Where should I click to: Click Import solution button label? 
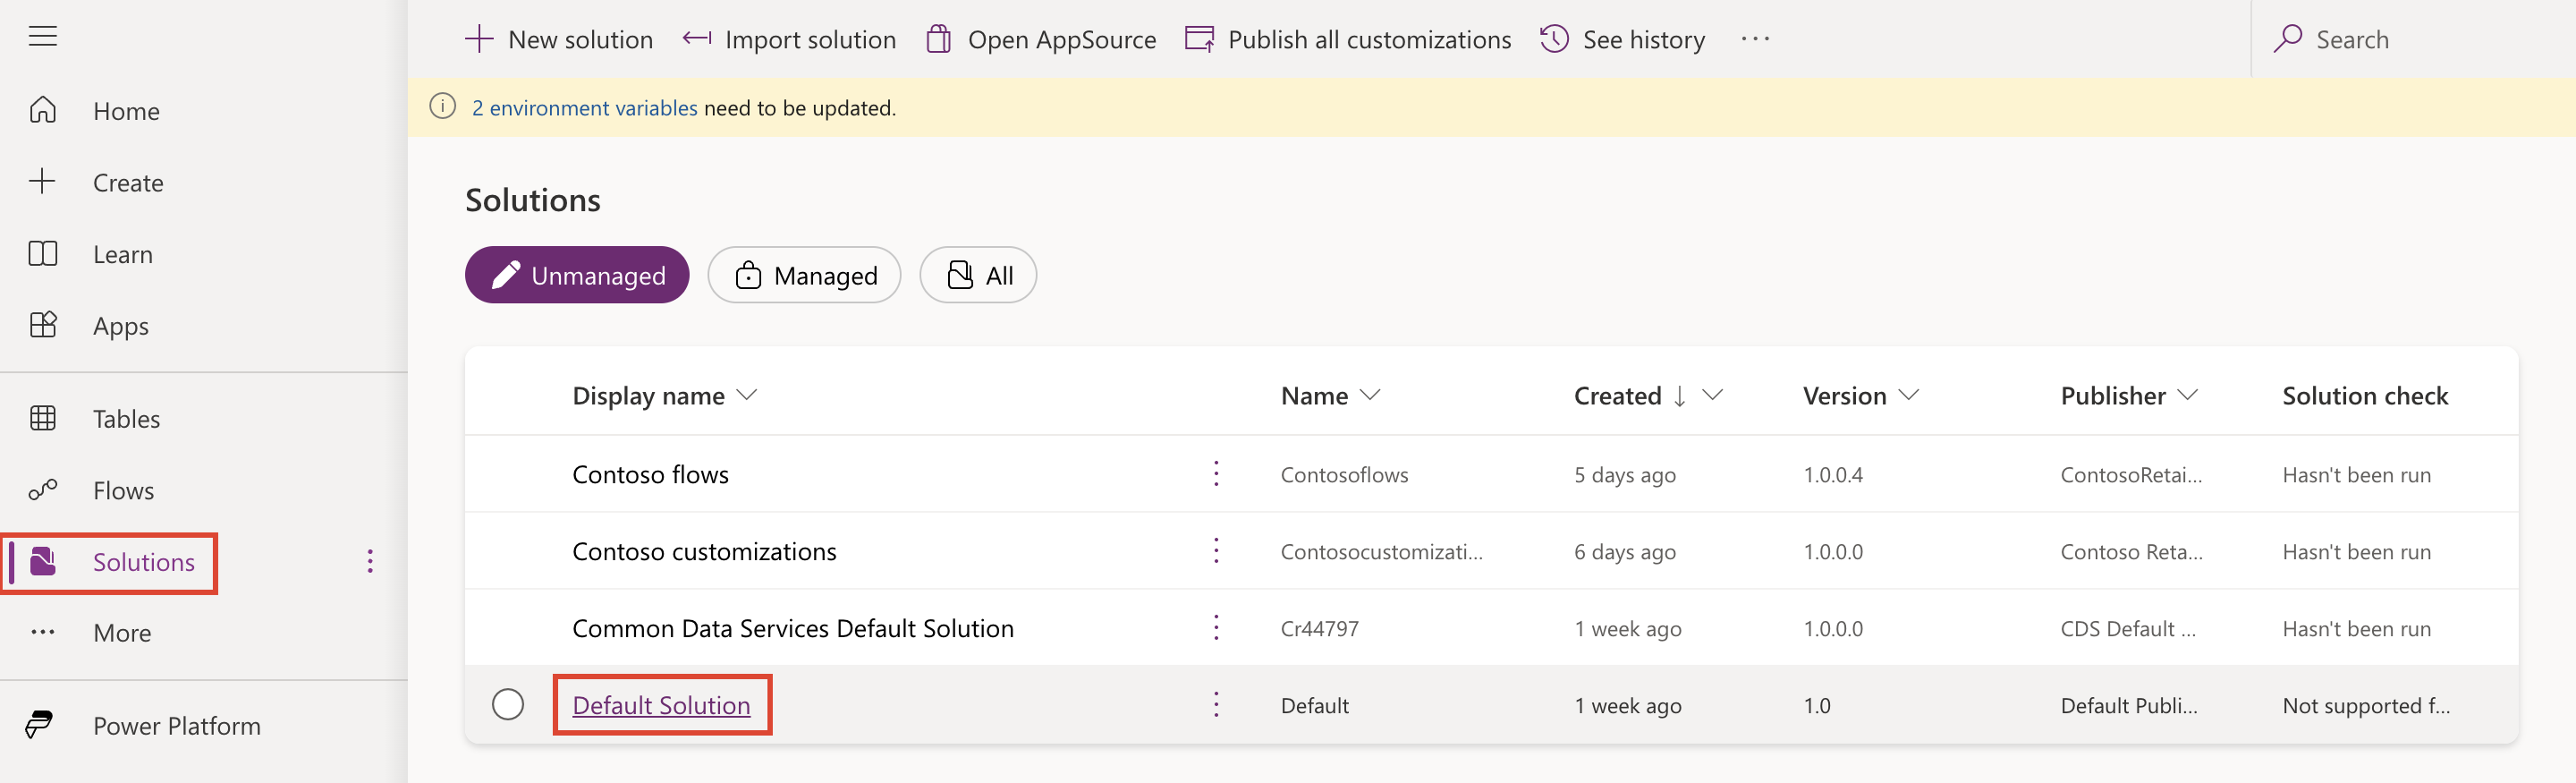click(810, 40)
